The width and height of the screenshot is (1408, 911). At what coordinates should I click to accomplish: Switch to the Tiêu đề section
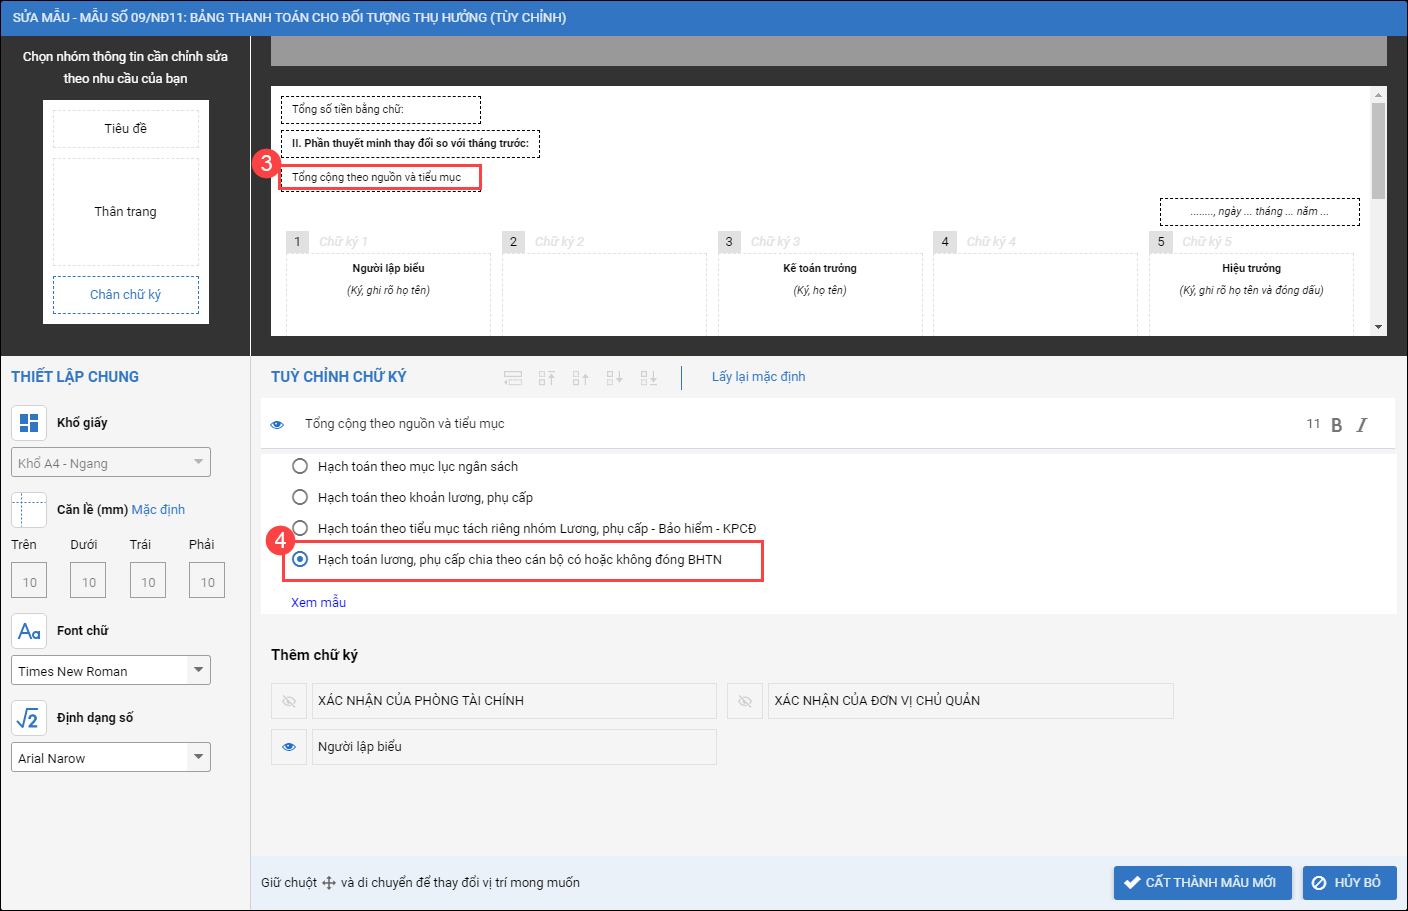126,129
